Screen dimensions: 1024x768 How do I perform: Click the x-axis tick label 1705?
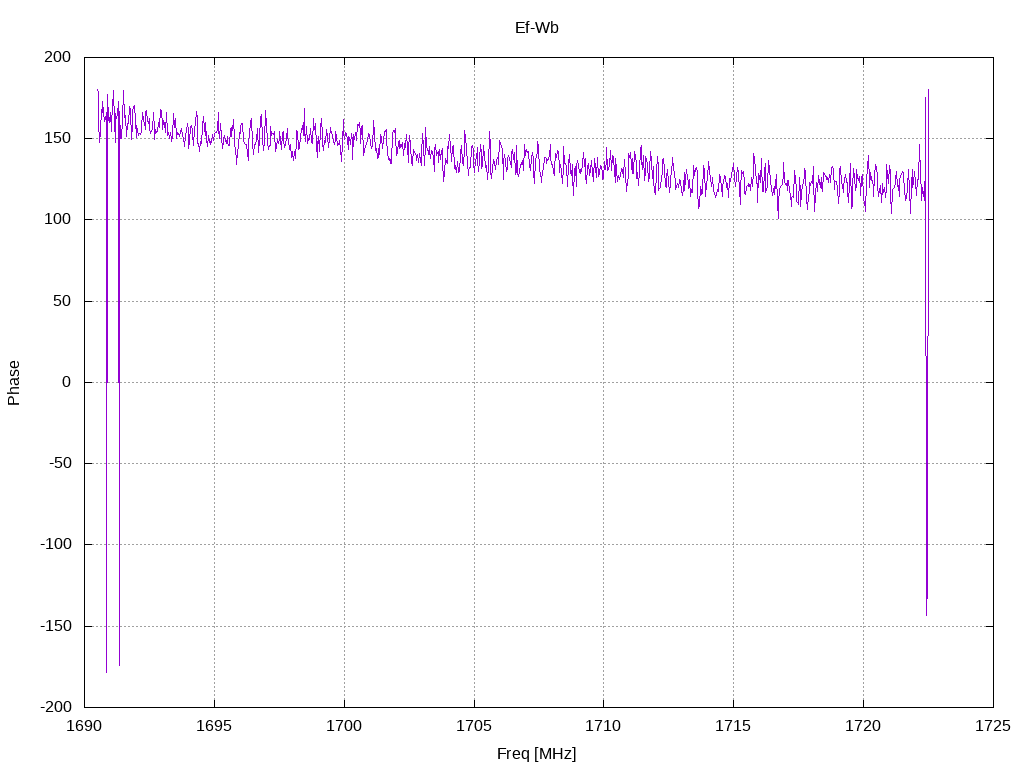coord(474,726)
